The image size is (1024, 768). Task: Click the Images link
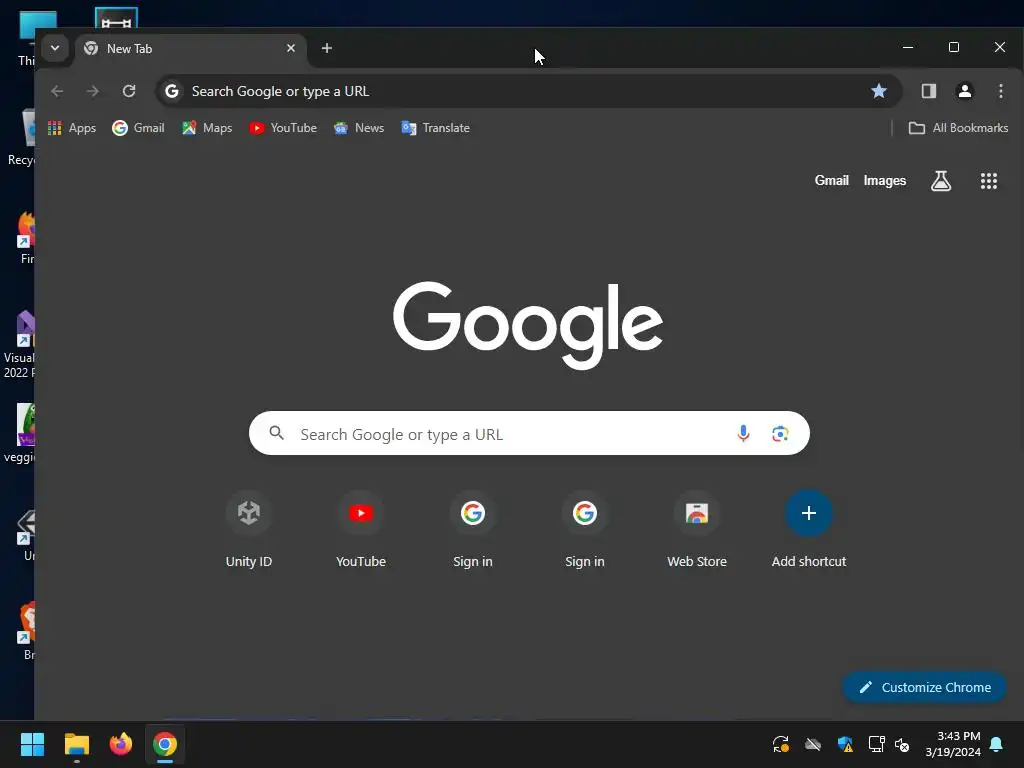pyautogui.click(x=884, y=181)
